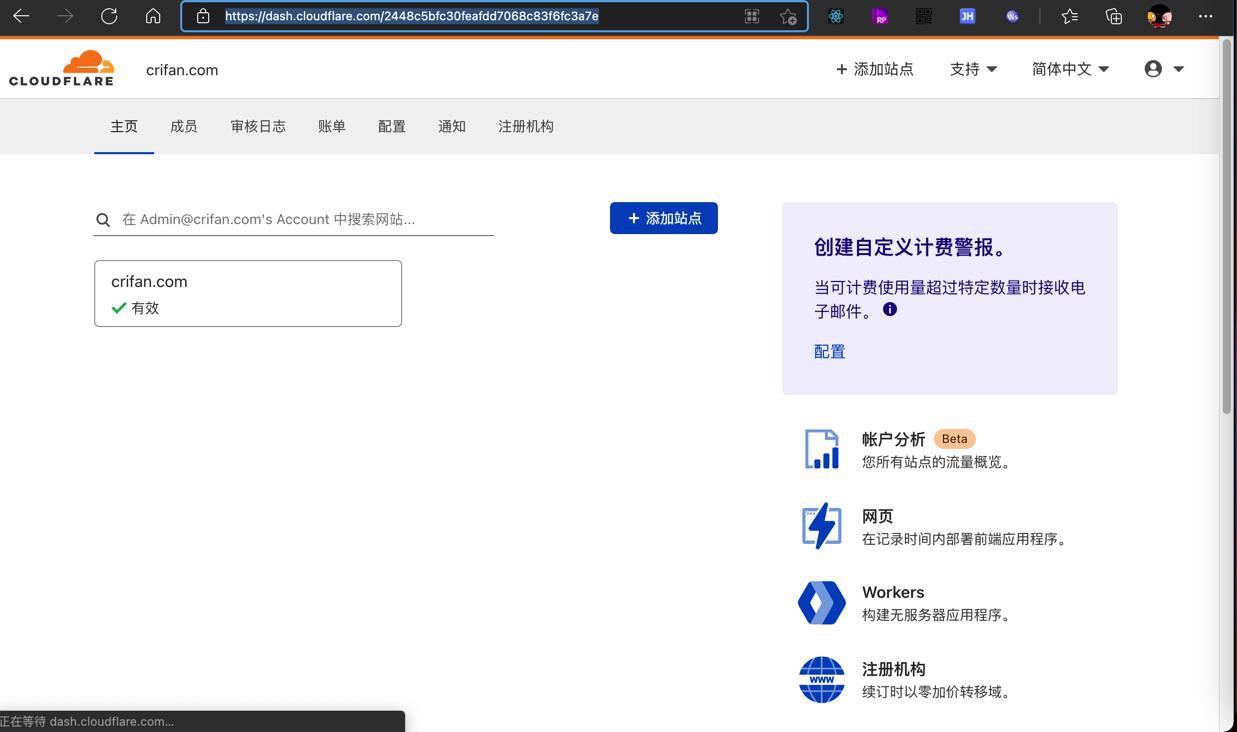Open the browser home page icon
1237x732 pixels.
point(153,16)
